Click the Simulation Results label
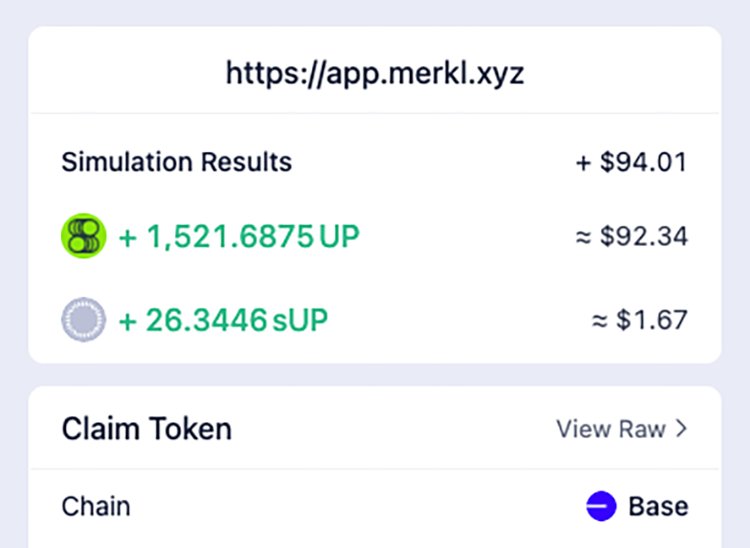 click(x=176, y=162)
